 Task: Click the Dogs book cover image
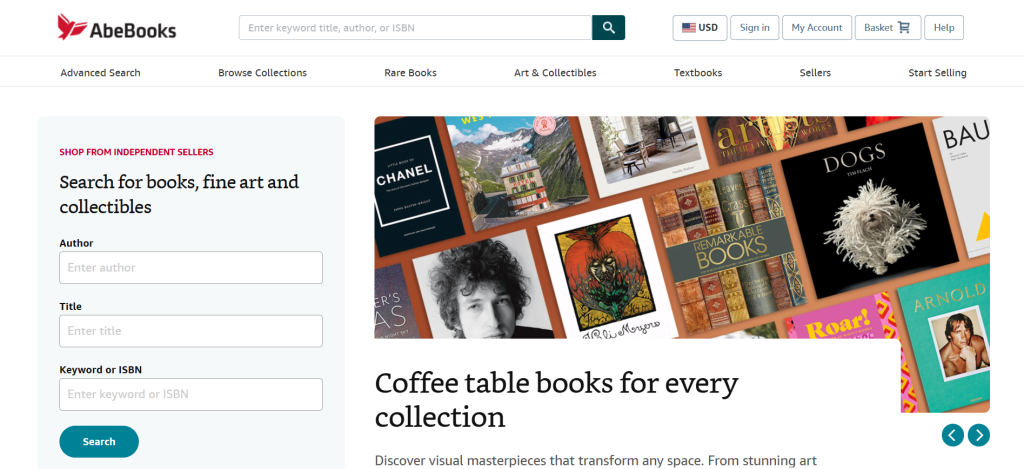click(856, 210)
